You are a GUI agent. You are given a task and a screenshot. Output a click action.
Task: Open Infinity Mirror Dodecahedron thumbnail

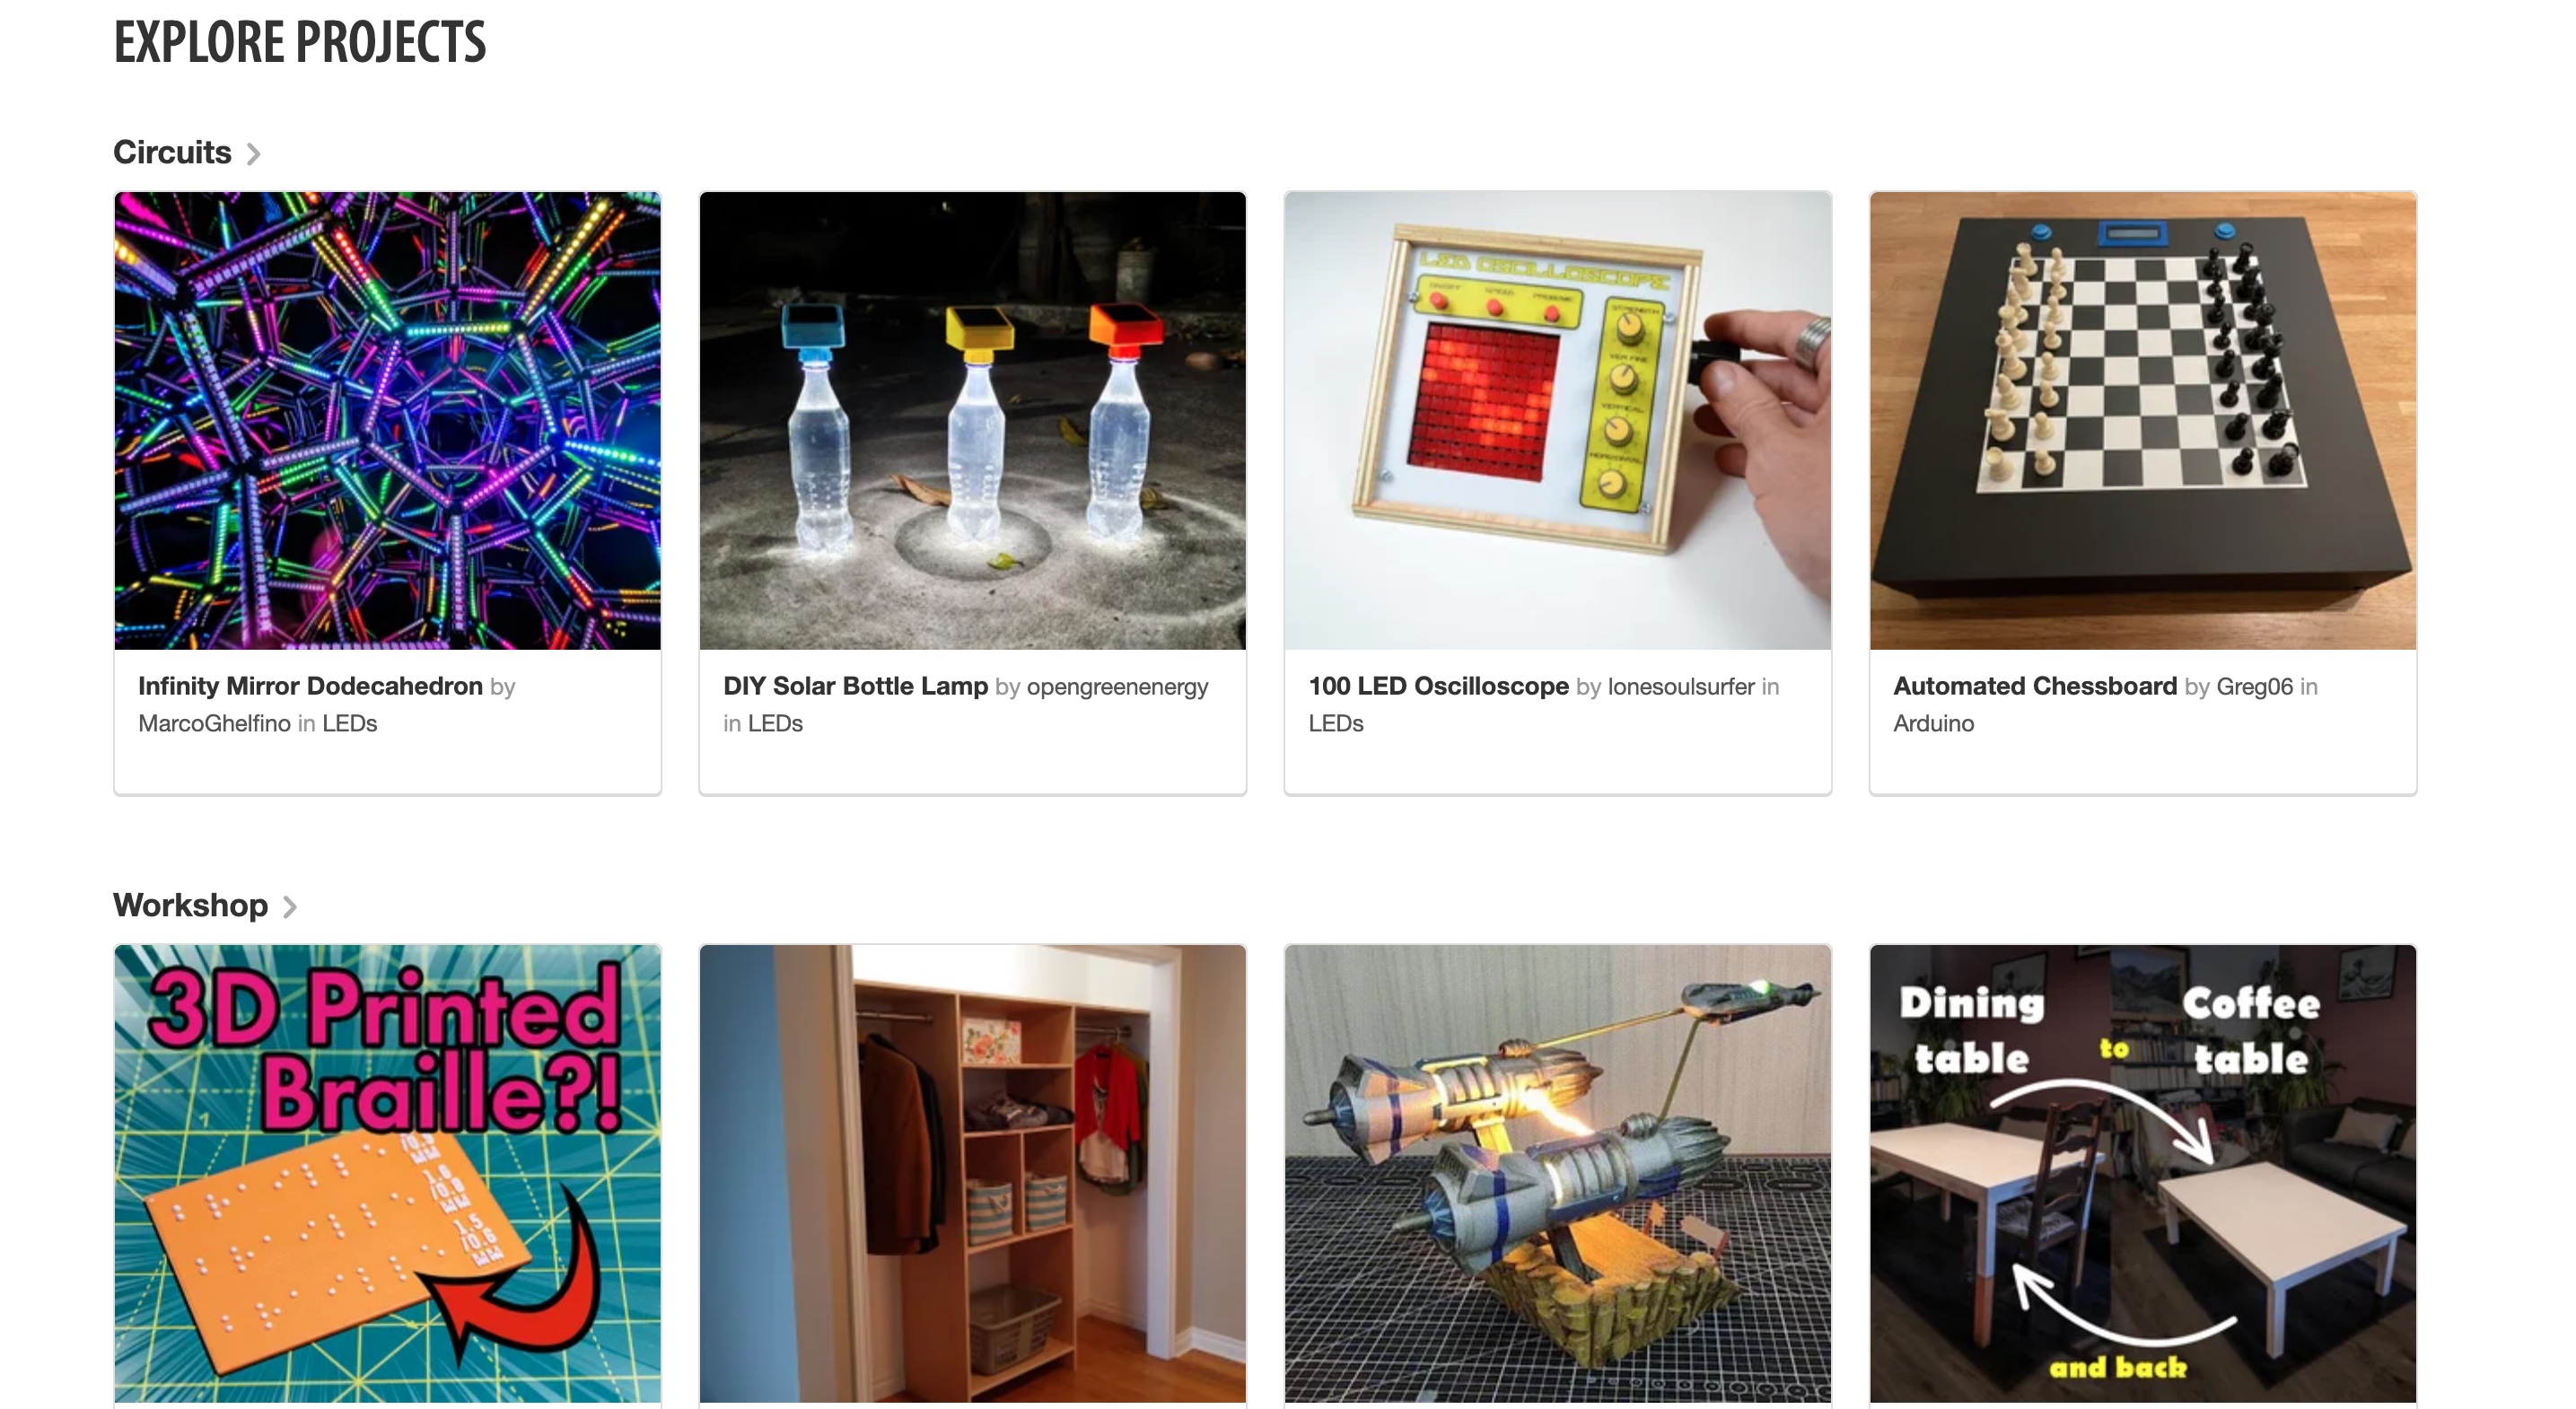pos(388,421)
